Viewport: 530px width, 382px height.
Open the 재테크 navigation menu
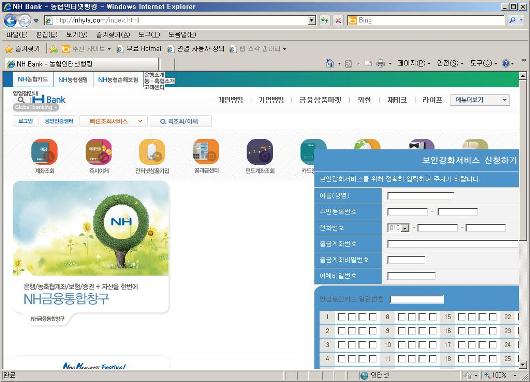397,100
